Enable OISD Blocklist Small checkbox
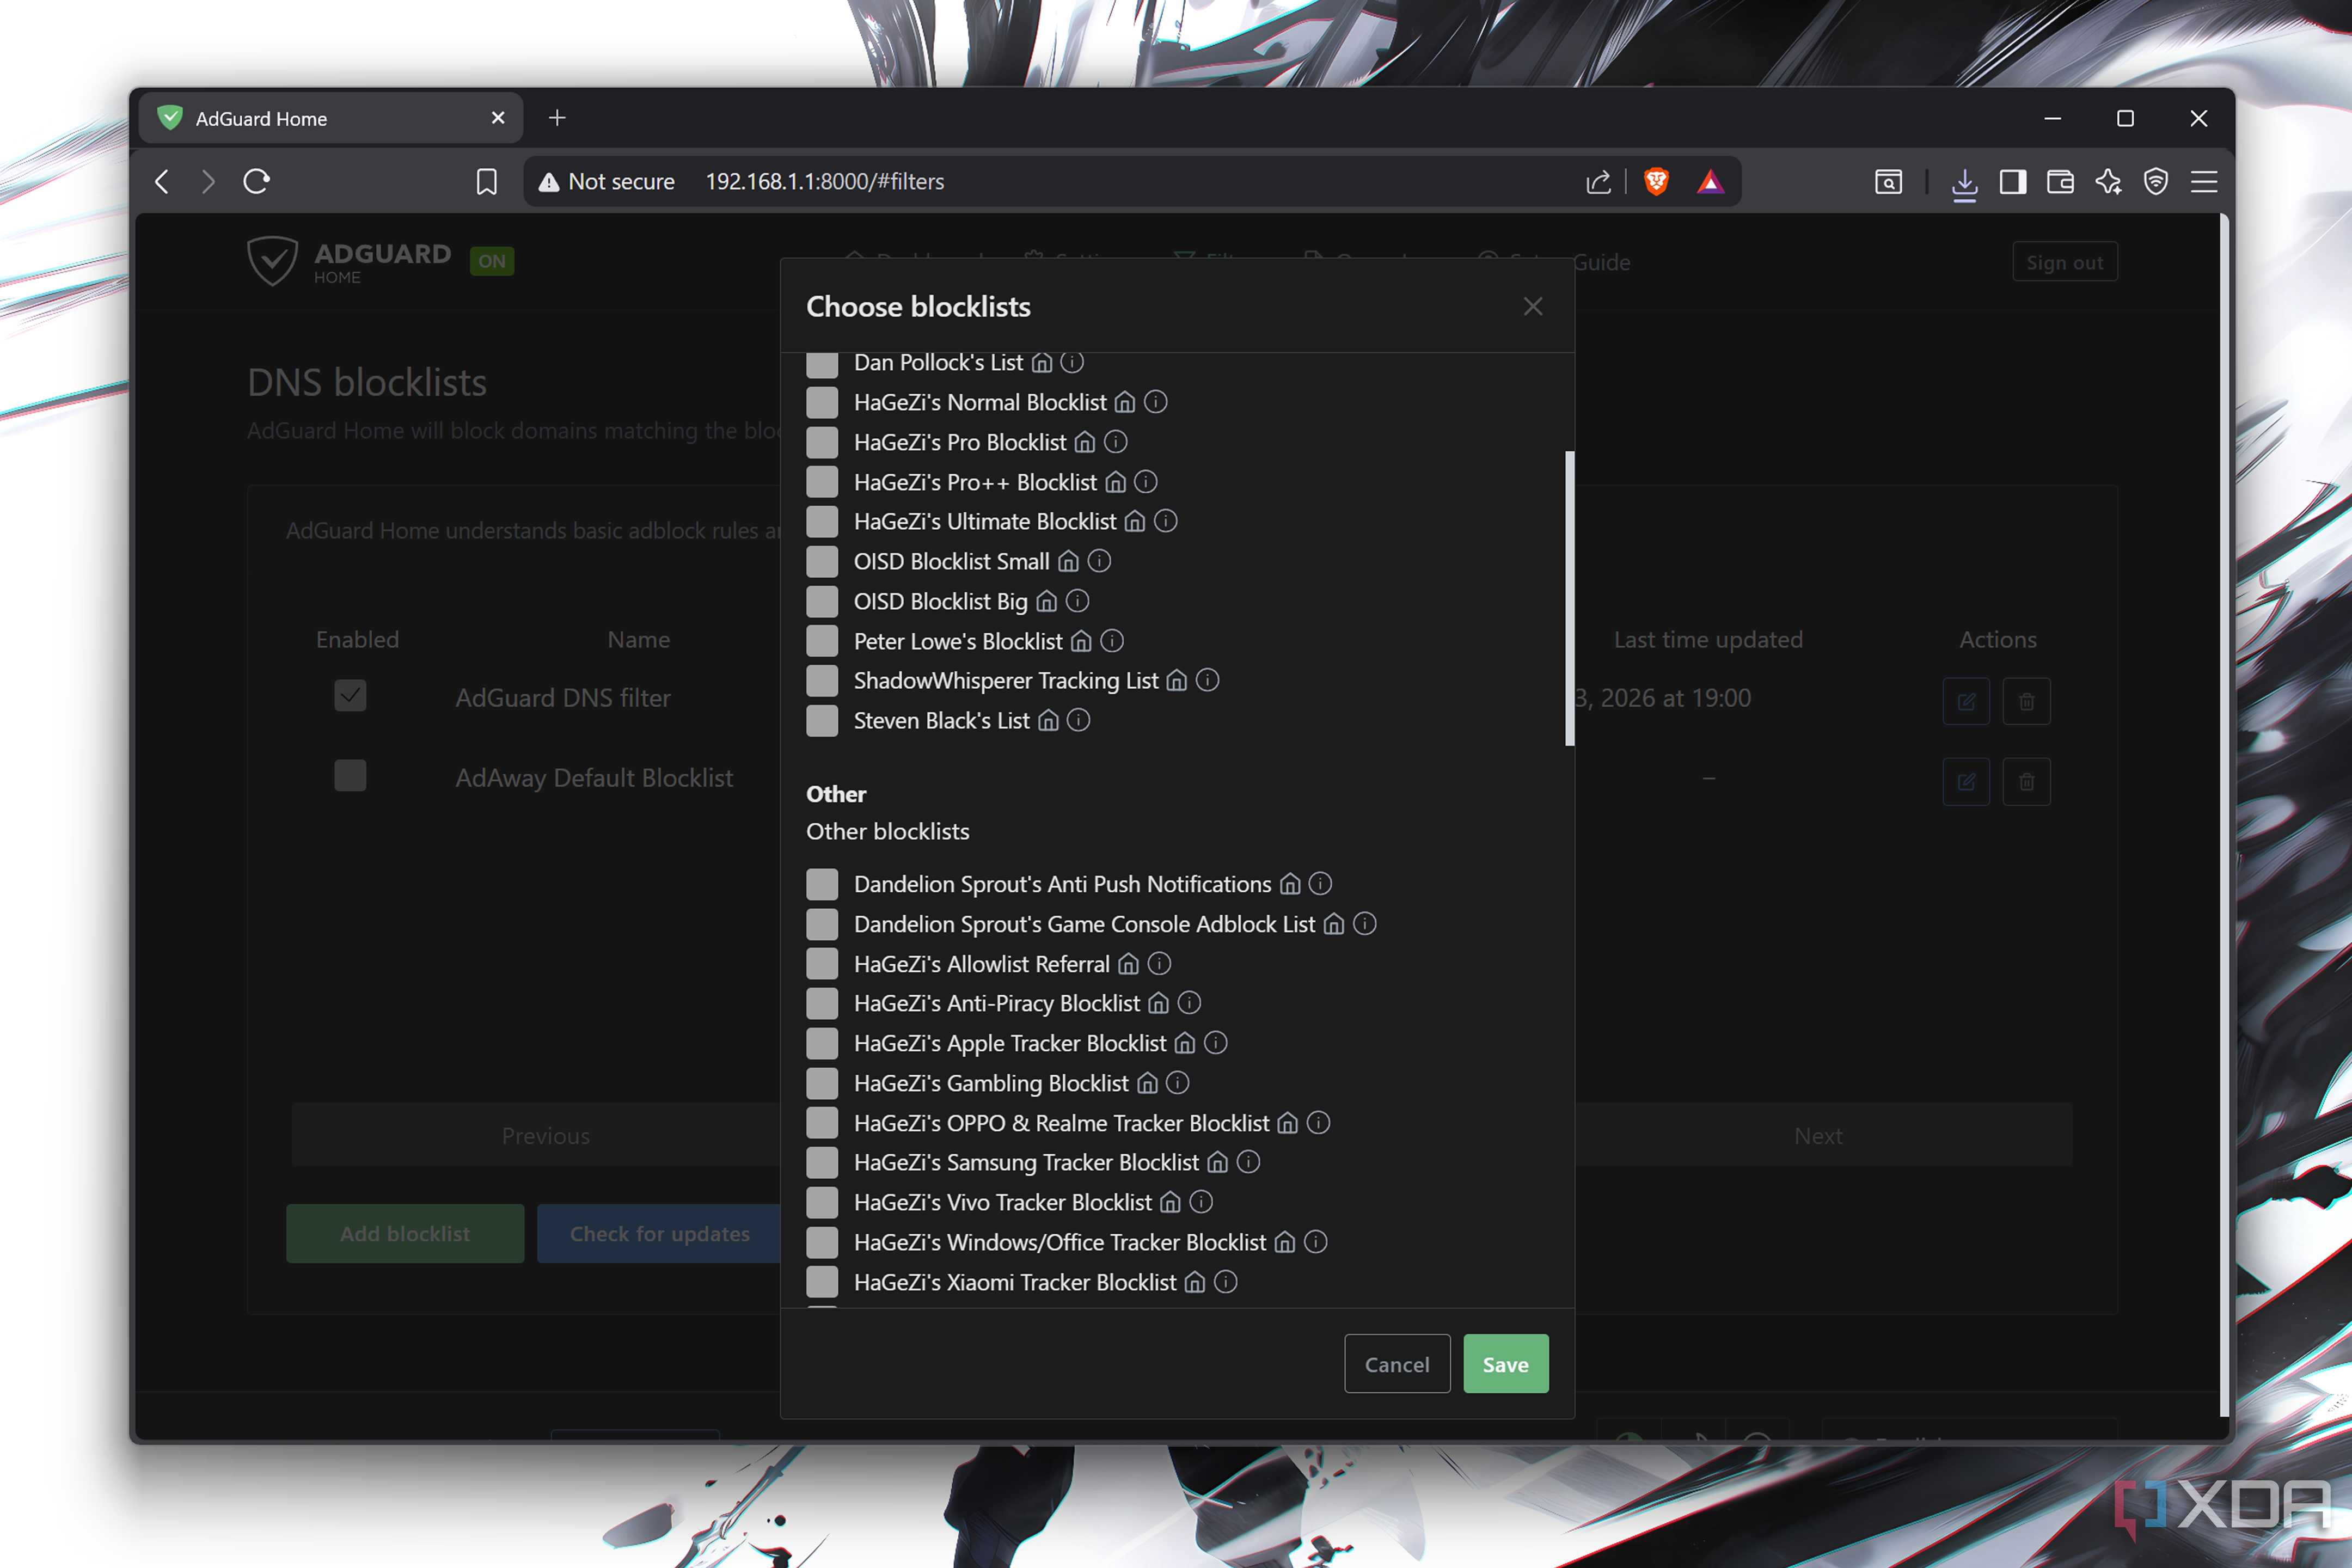Screen dimensions: 2352x1568 pyautogui.click(x=822, y=561)
